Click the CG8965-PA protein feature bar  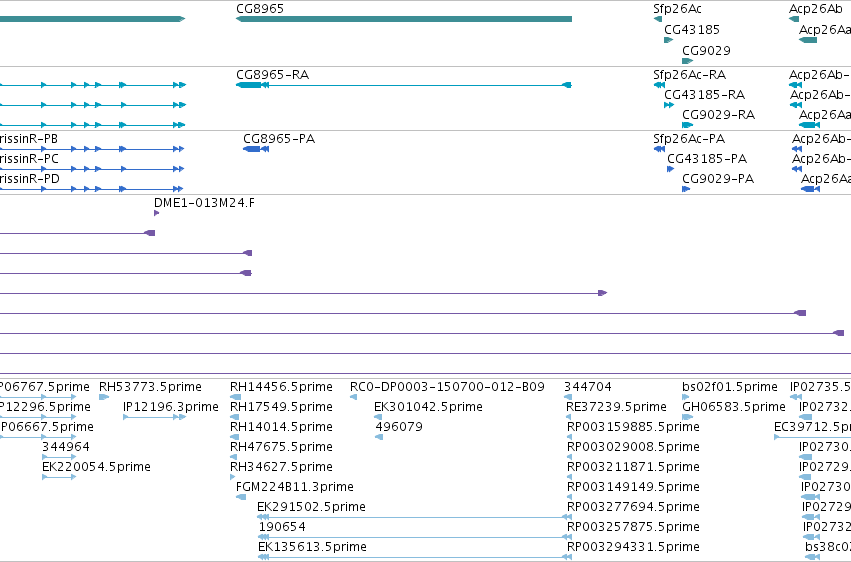[x=256, y=149]
